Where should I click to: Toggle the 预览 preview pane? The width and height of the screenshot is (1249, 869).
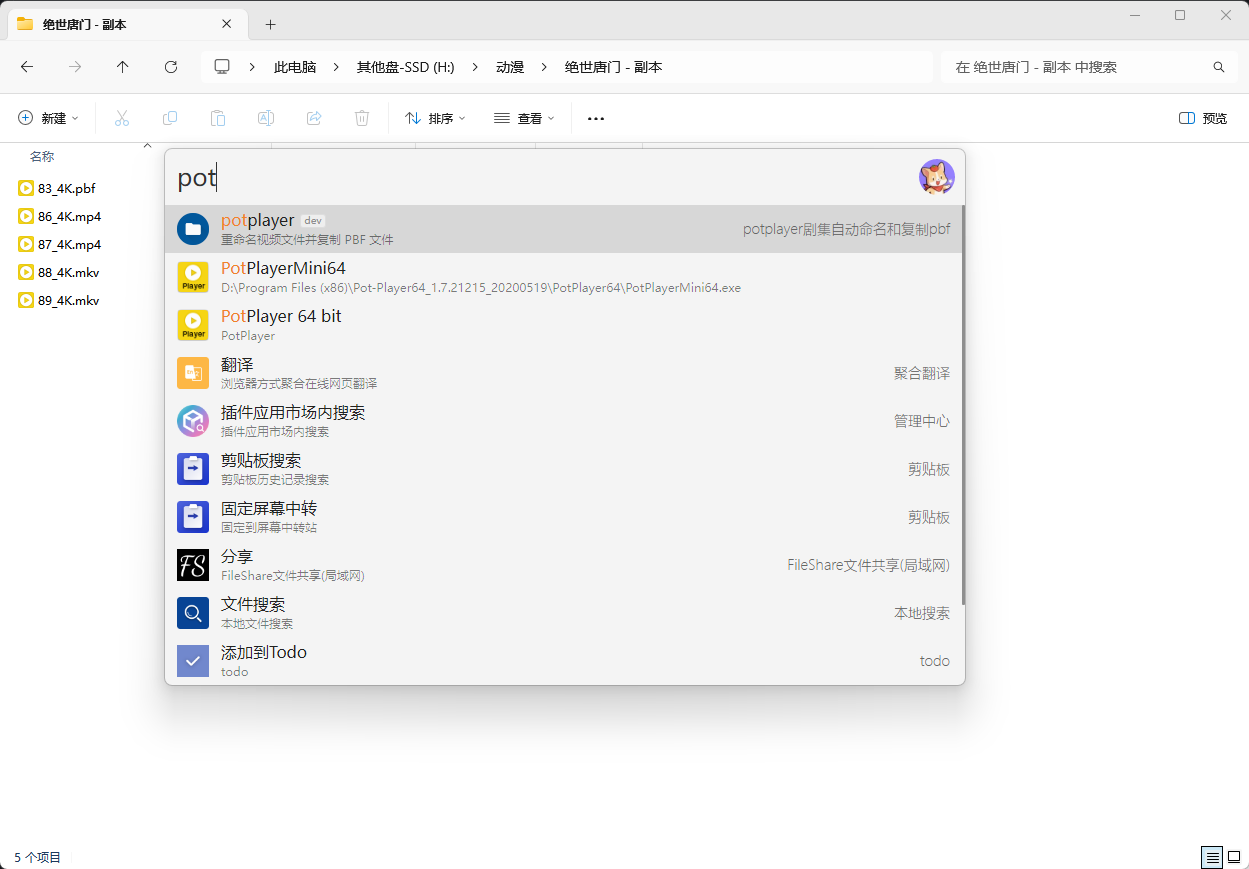1203,118
